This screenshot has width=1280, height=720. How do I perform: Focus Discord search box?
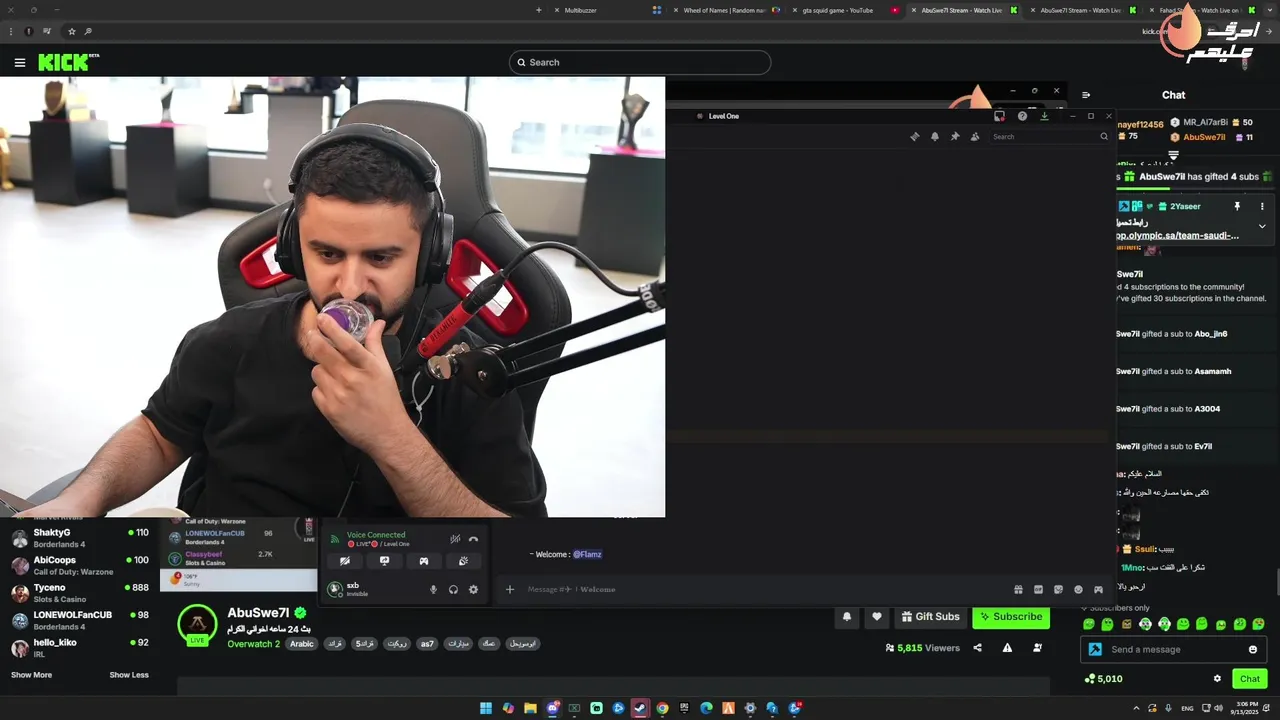coord(1050,137)
